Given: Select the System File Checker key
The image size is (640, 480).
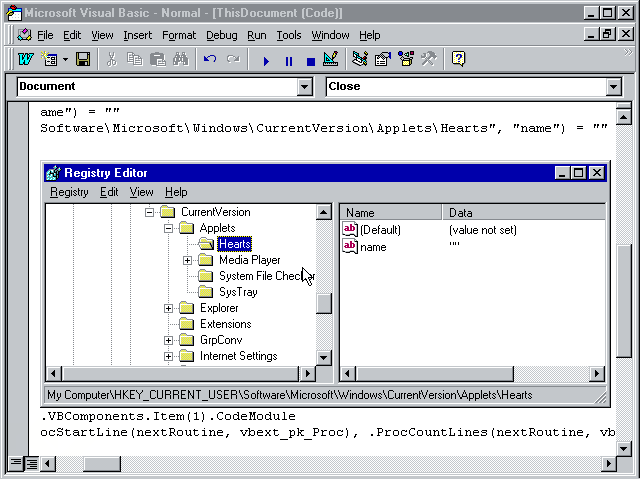Looking at the screenshot, I should pyautogui.click(x=267, y=276).
